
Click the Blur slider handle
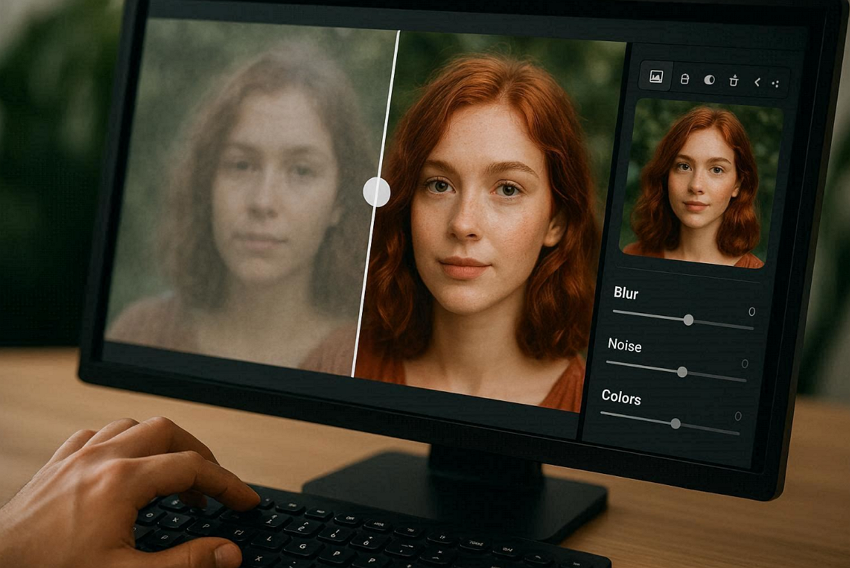click(688, 320)
